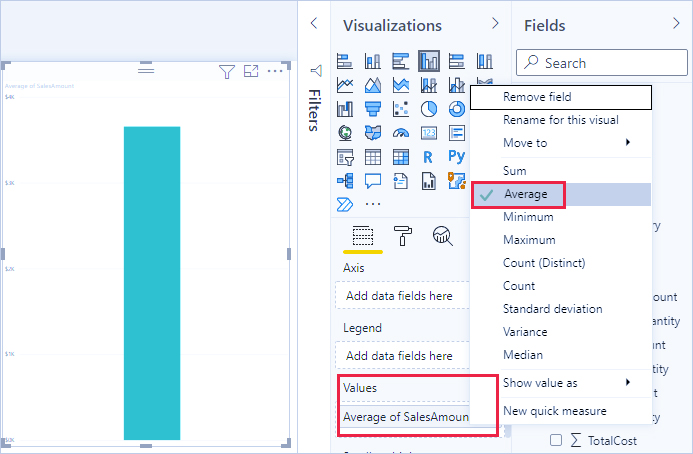693x454 pixels.
Task: Select the 100% stacked column chart visual
Action: click(x=484, y=61)
